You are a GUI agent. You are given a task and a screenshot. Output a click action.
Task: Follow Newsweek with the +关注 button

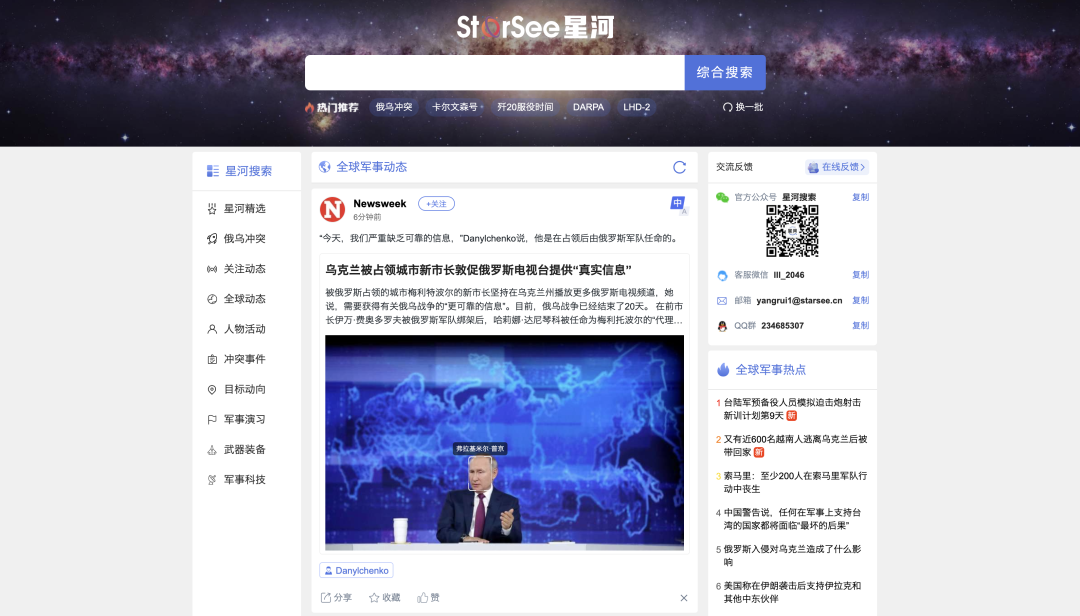click(436, 203)
